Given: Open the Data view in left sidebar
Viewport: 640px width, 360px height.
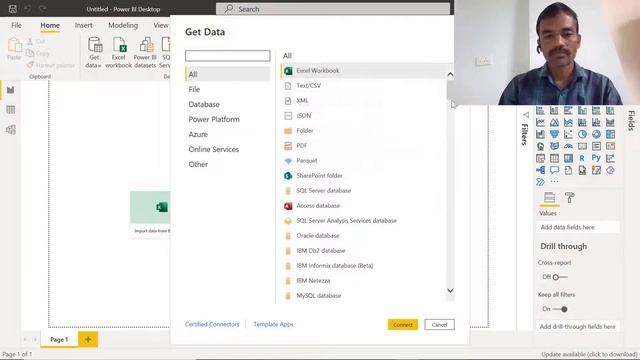Looking at the screenshot, I should tap(11, 109).
